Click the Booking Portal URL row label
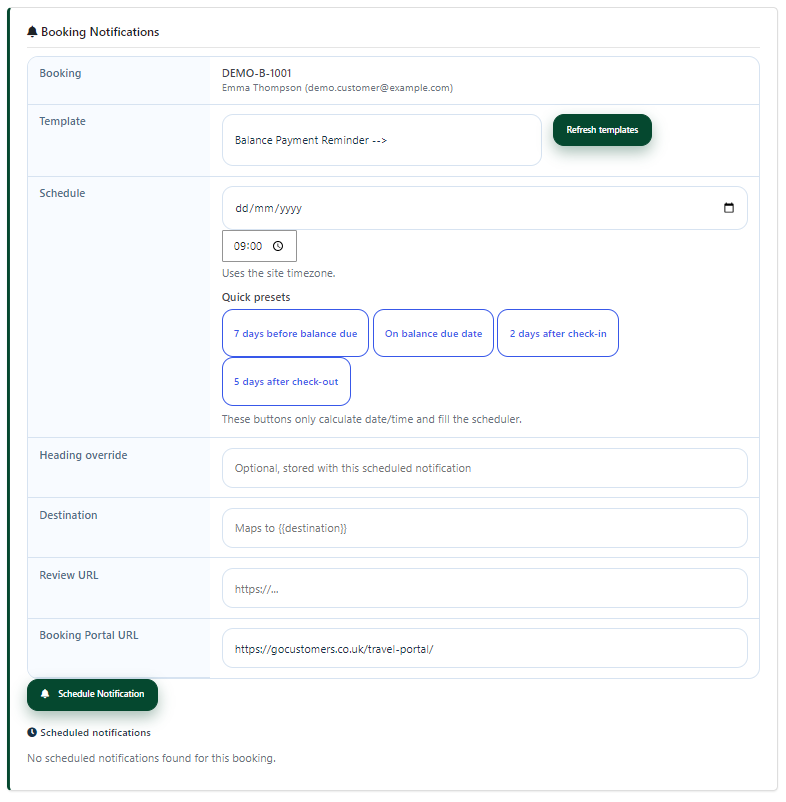 (89, 635)
